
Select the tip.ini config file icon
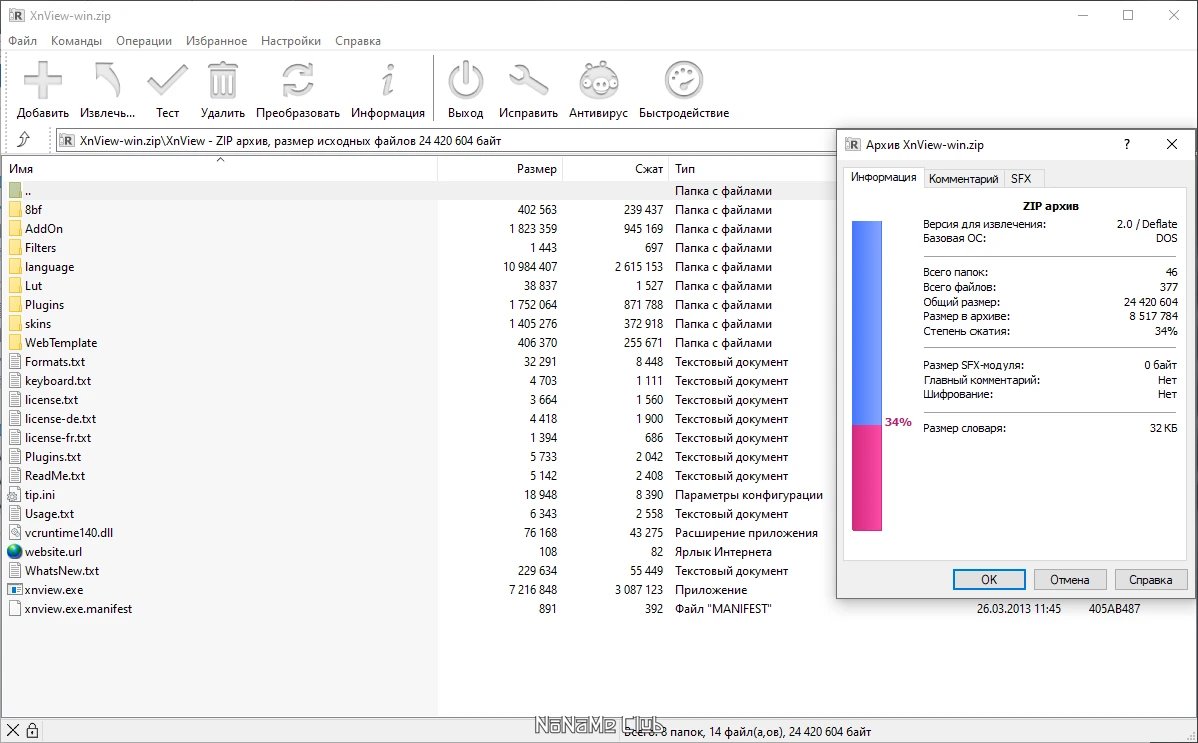(15, 495)
